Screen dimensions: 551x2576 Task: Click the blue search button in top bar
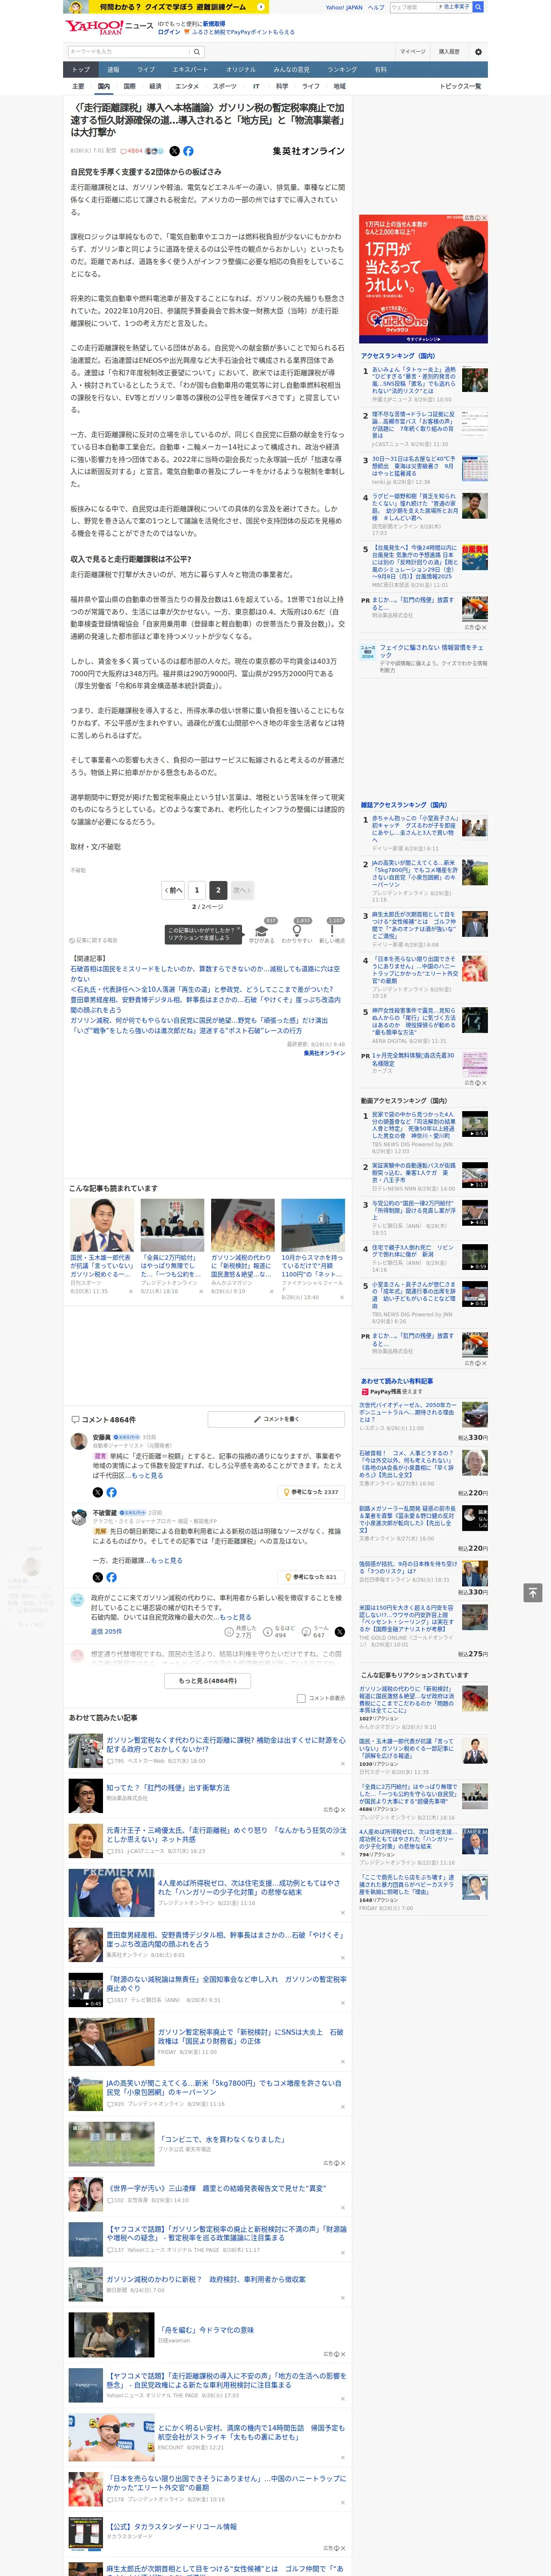pos(478,7)
